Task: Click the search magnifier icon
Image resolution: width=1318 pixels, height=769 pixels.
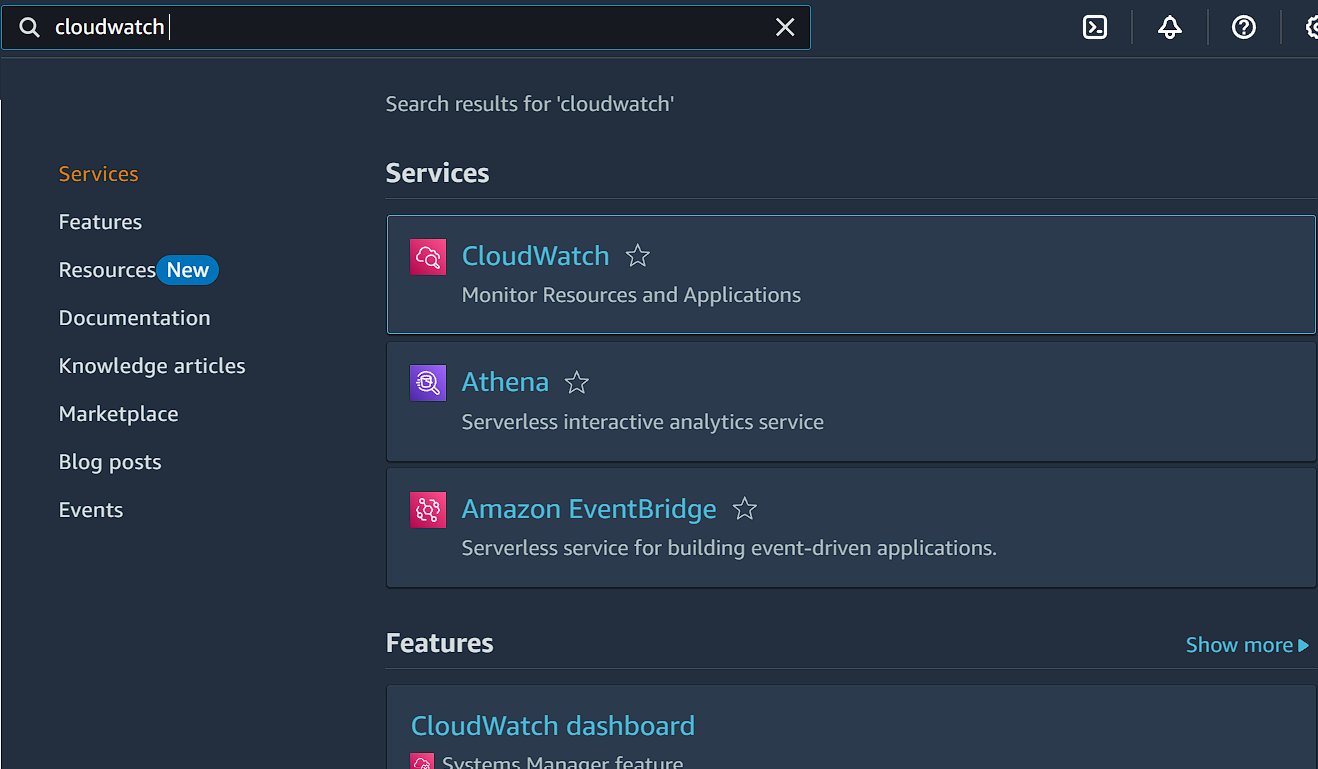Action: (x=30, y=27)
